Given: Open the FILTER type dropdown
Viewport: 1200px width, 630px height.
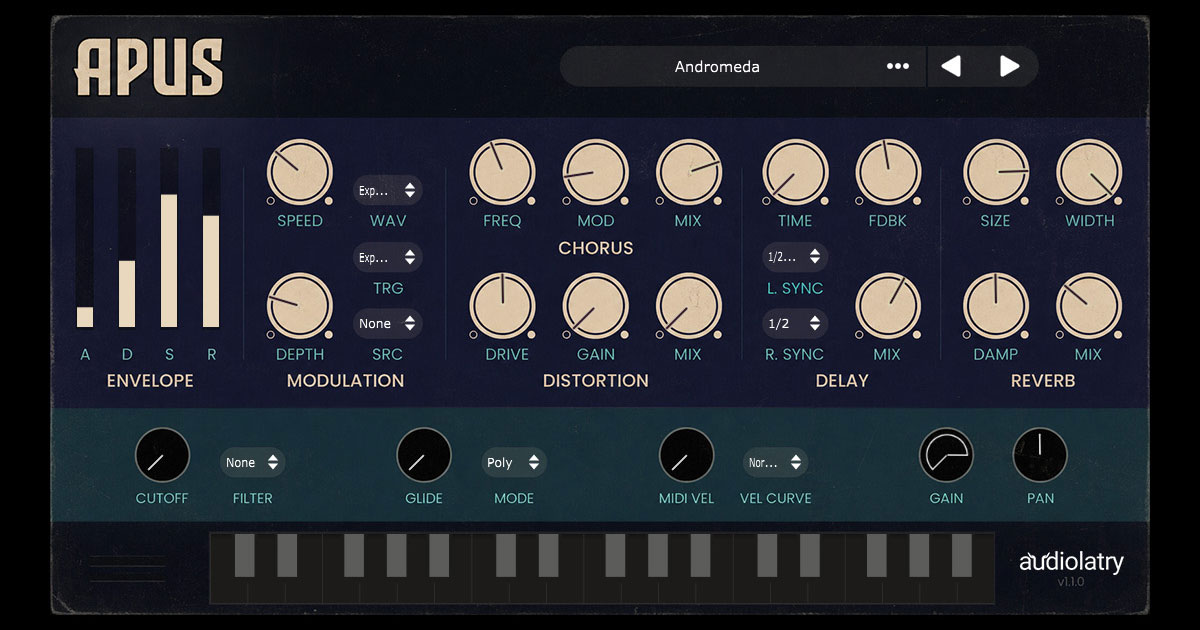Looking at the screenshot, I should [x=252, y=463].
